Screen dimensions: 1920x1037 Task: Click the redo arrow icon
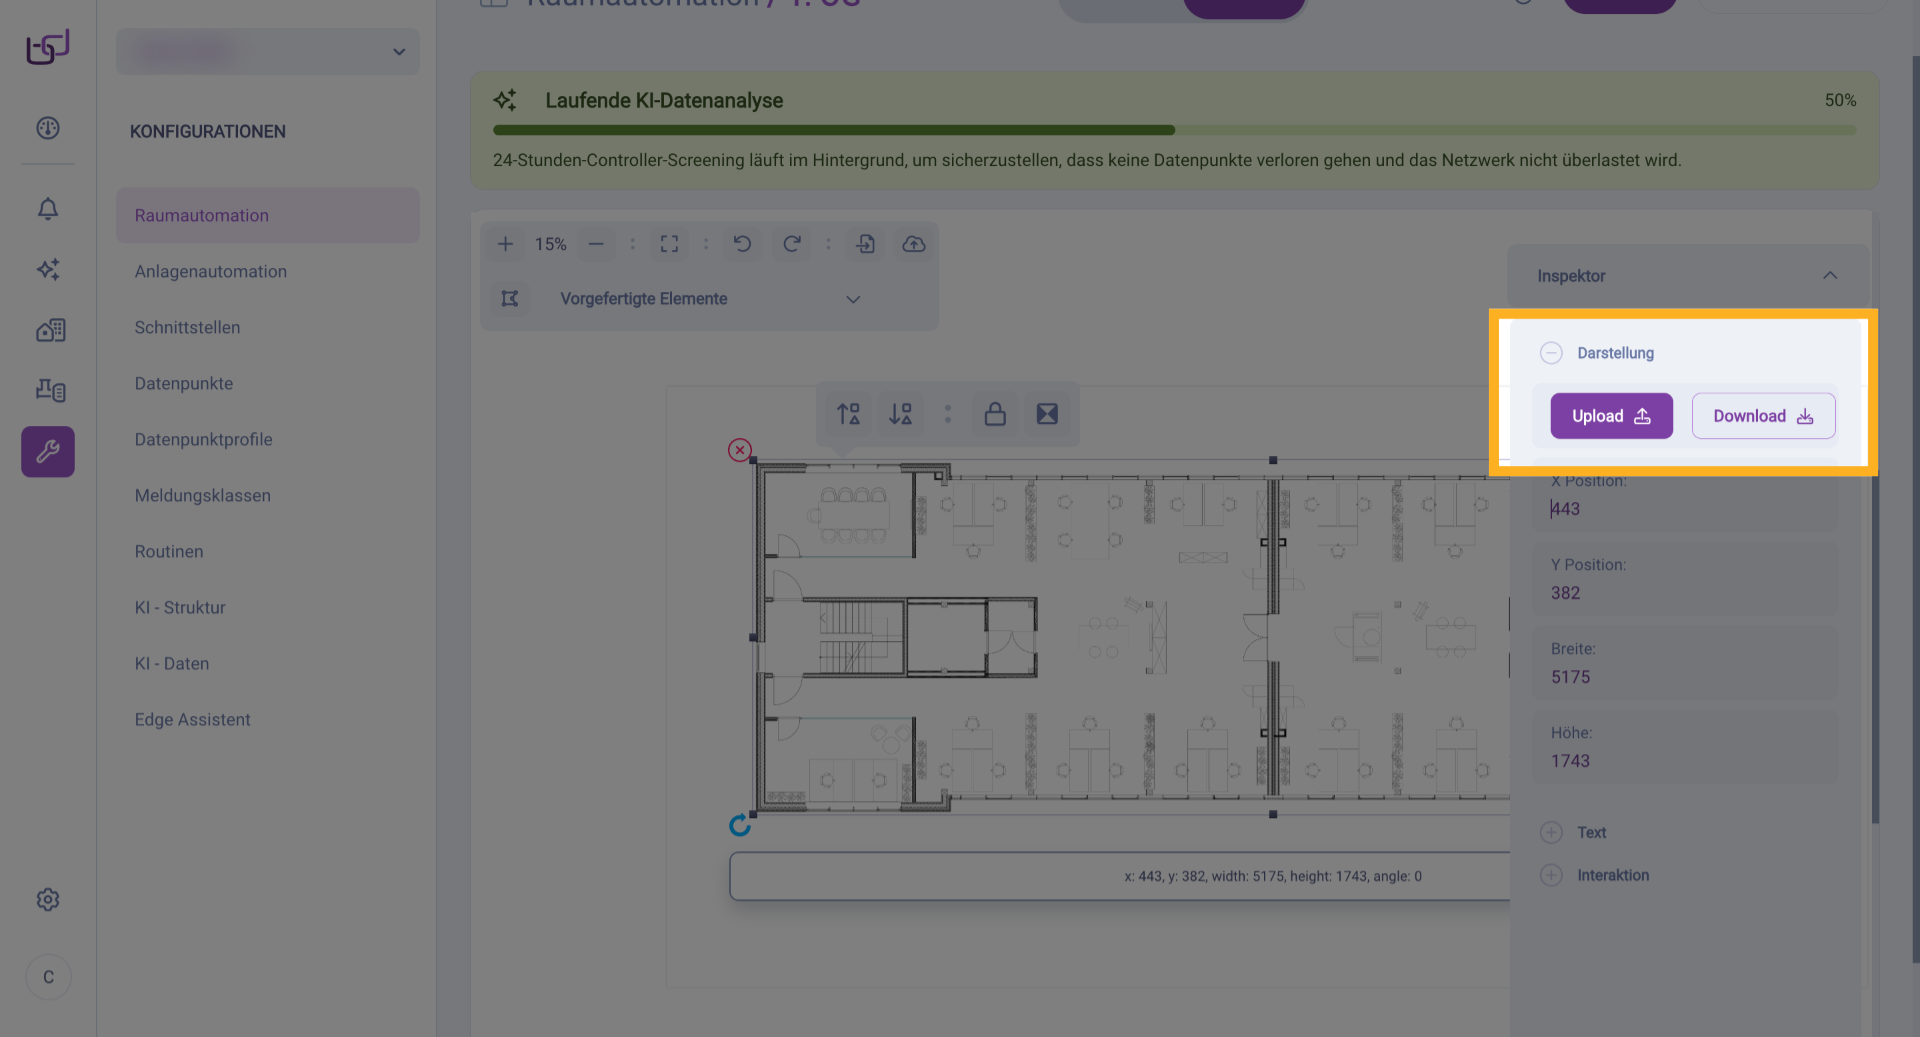(x=792, y=244)
